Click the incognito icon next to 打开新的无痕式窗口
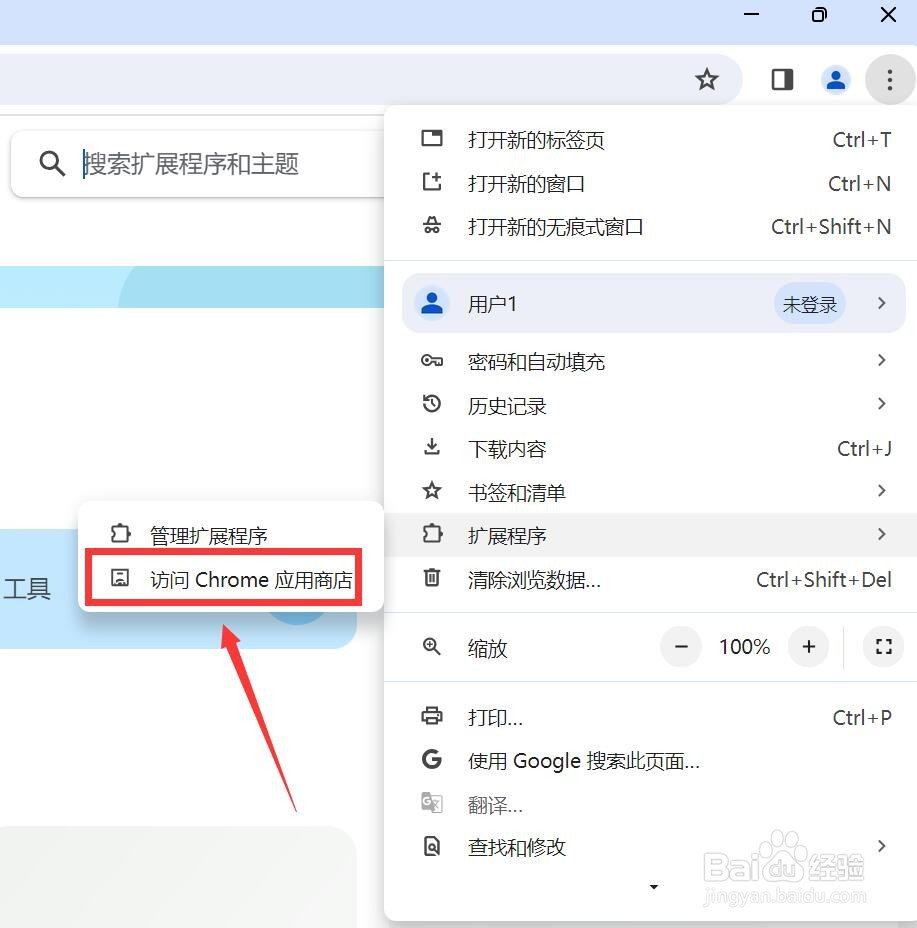The image size is (917, 928). [x=431, y=227]
